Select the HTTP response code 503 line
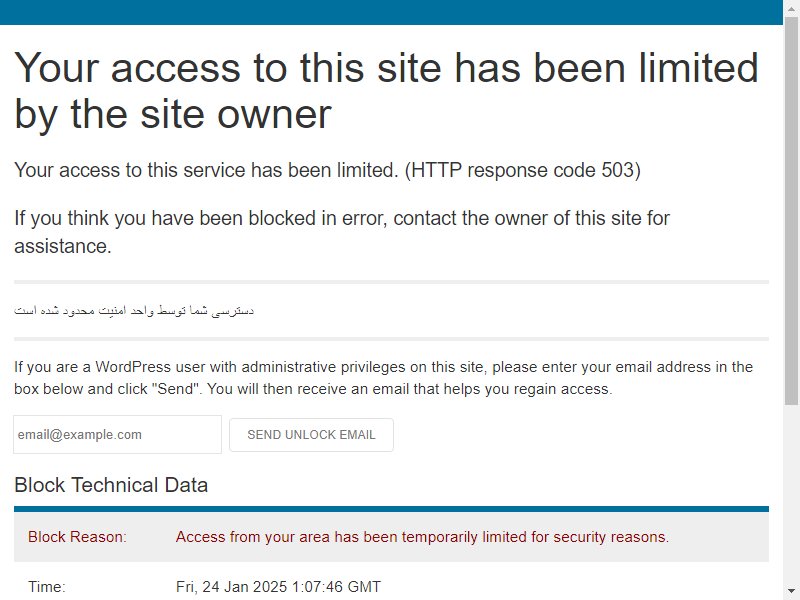 [327, 170]
